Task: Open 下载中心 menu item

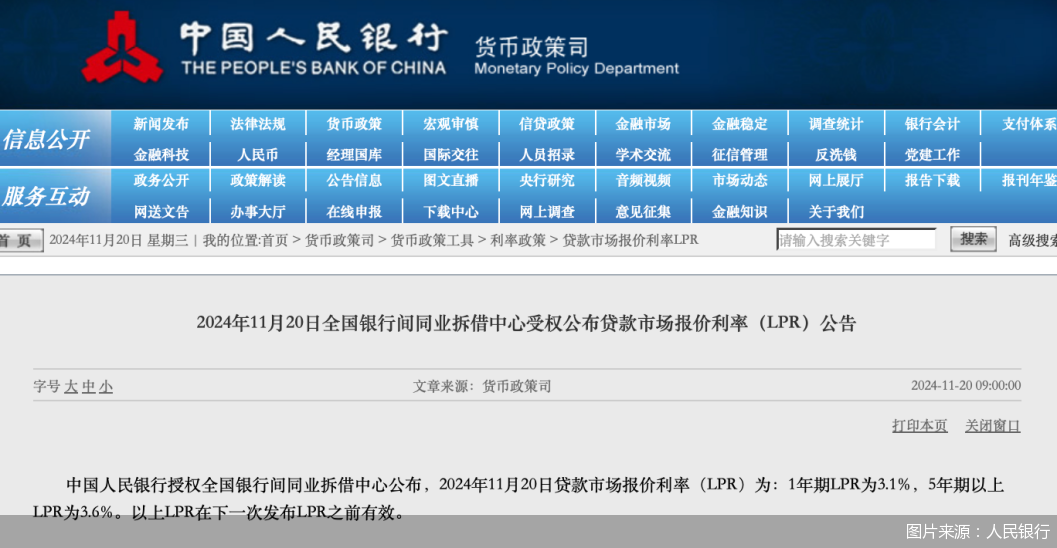Action: click(450, 212)
